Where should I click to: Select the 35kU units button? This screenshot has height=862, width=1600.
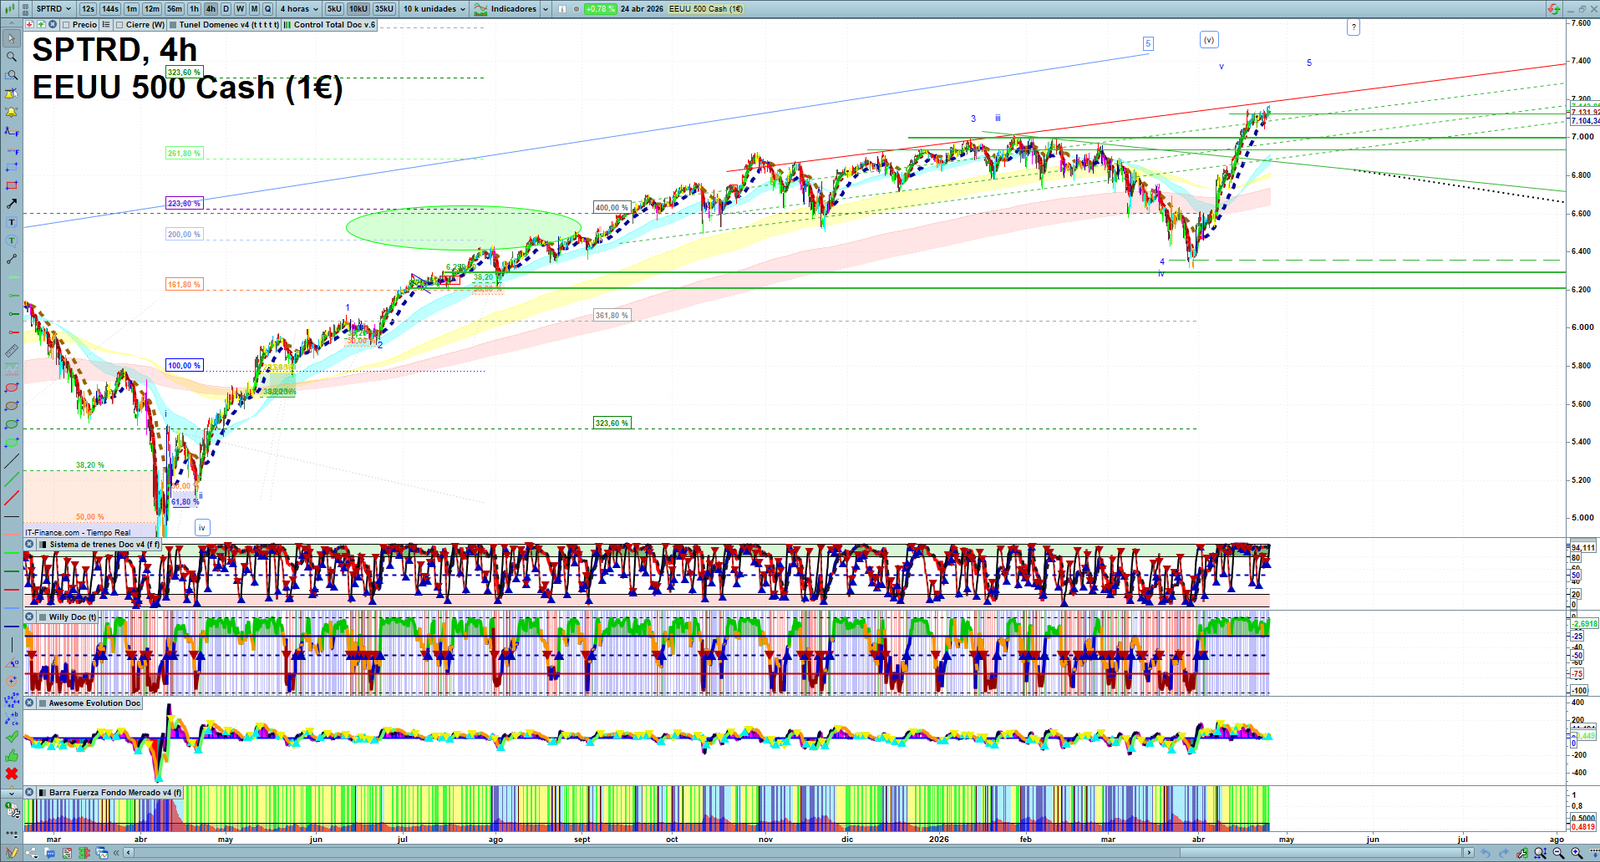384,9
